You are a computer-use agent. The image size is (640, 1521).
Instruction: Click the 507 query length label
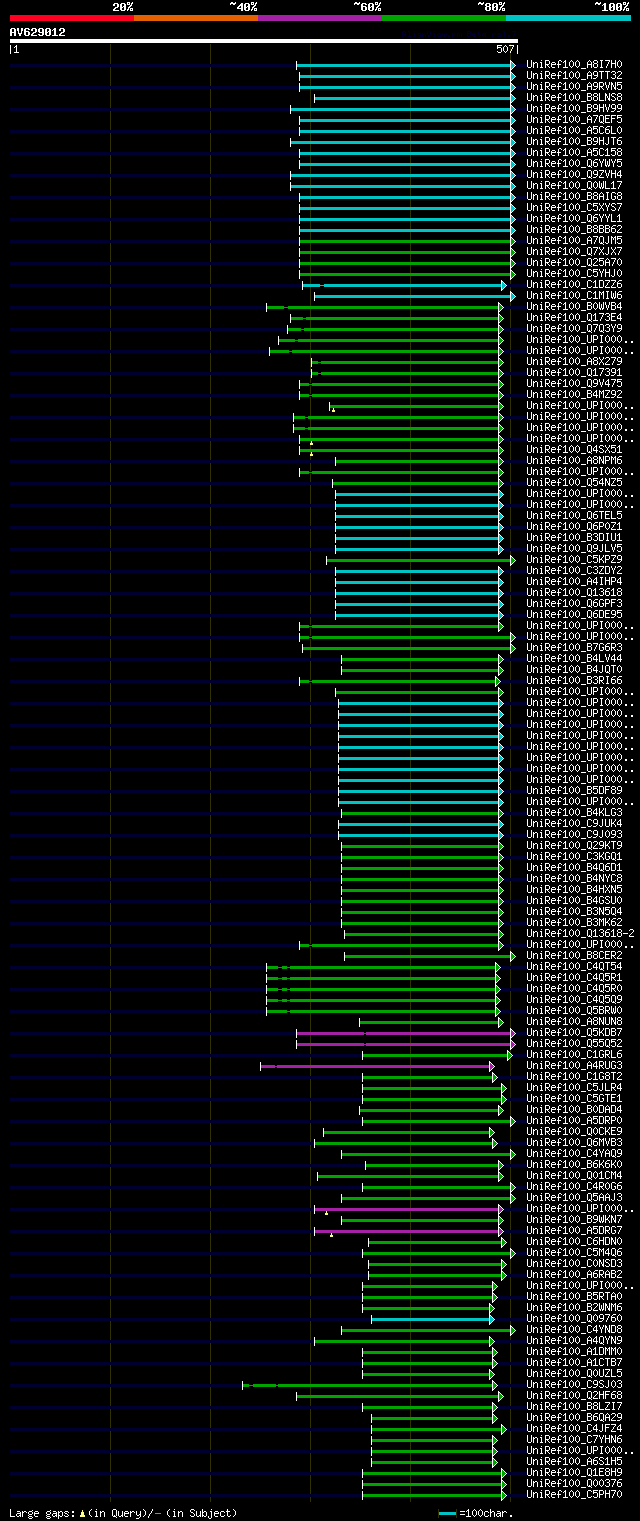pos(505,49)
